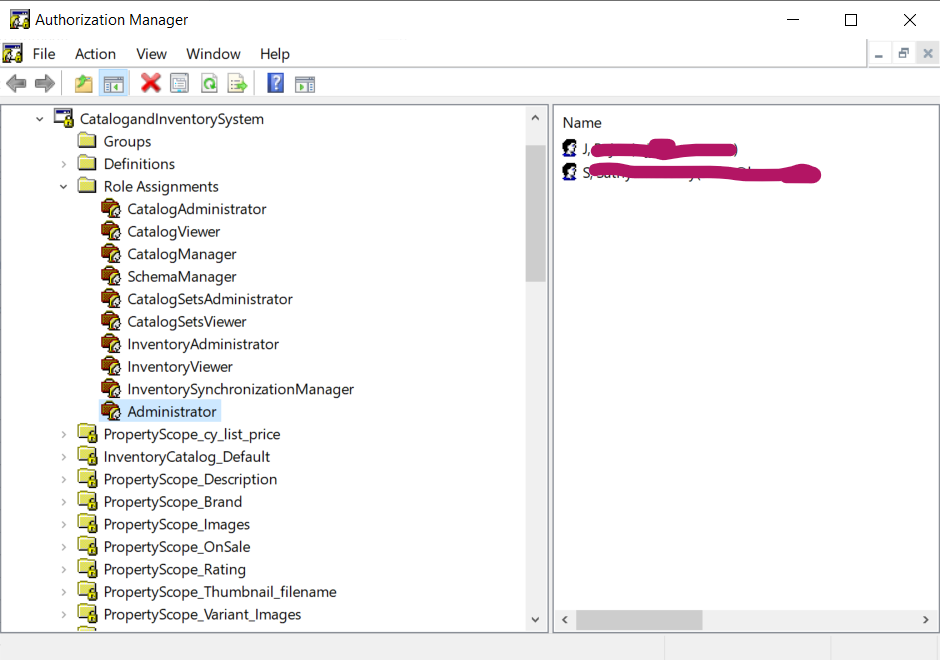Viewport: 940px width, 660px height.
Task: Expand the PropertyScope_OnSale scope
Action: click(x=64, y=547)
